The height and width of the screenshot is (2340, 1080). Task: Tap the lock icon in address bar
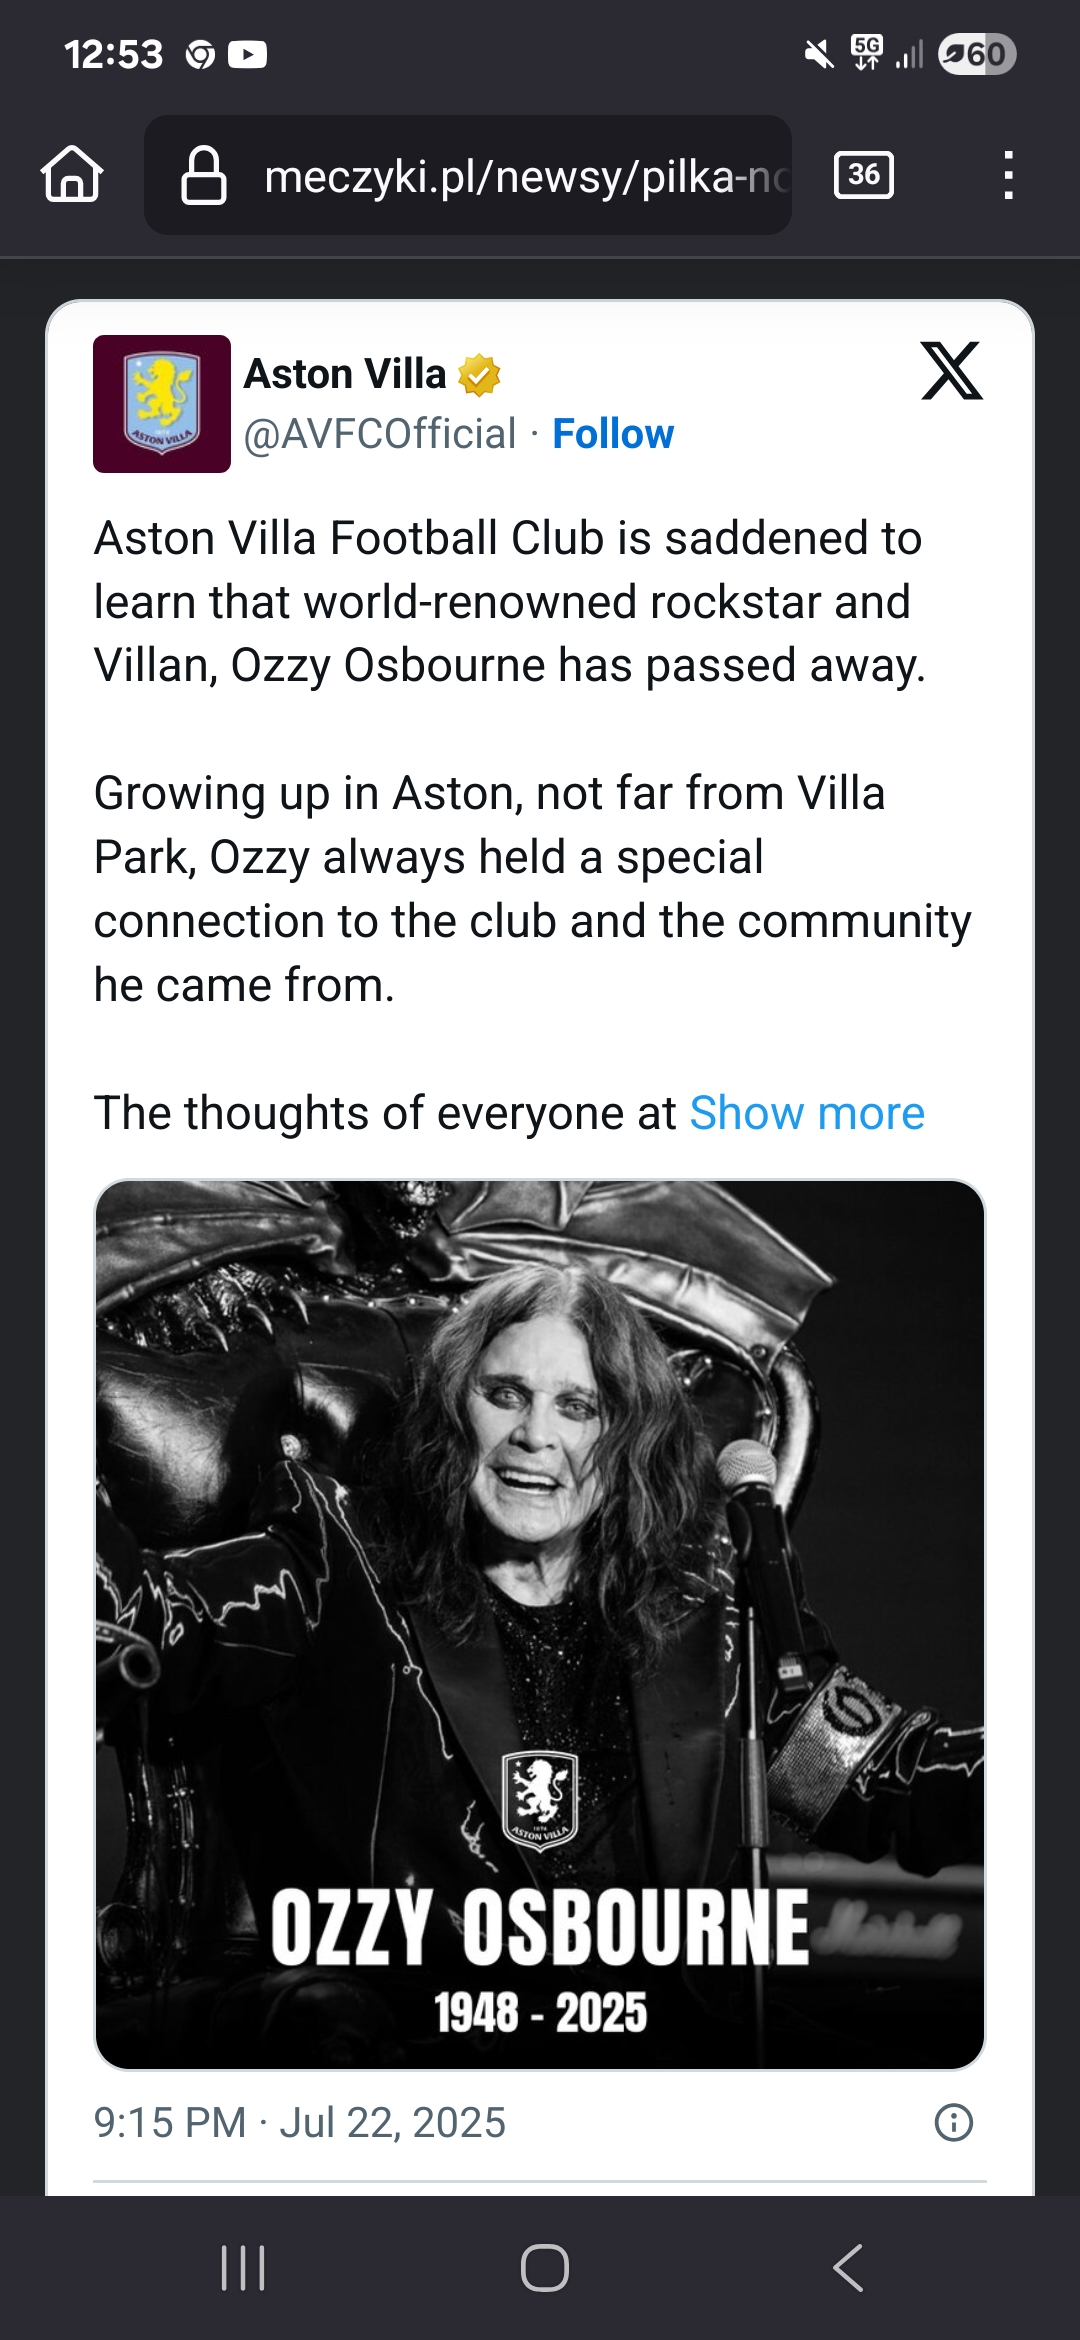203,175
